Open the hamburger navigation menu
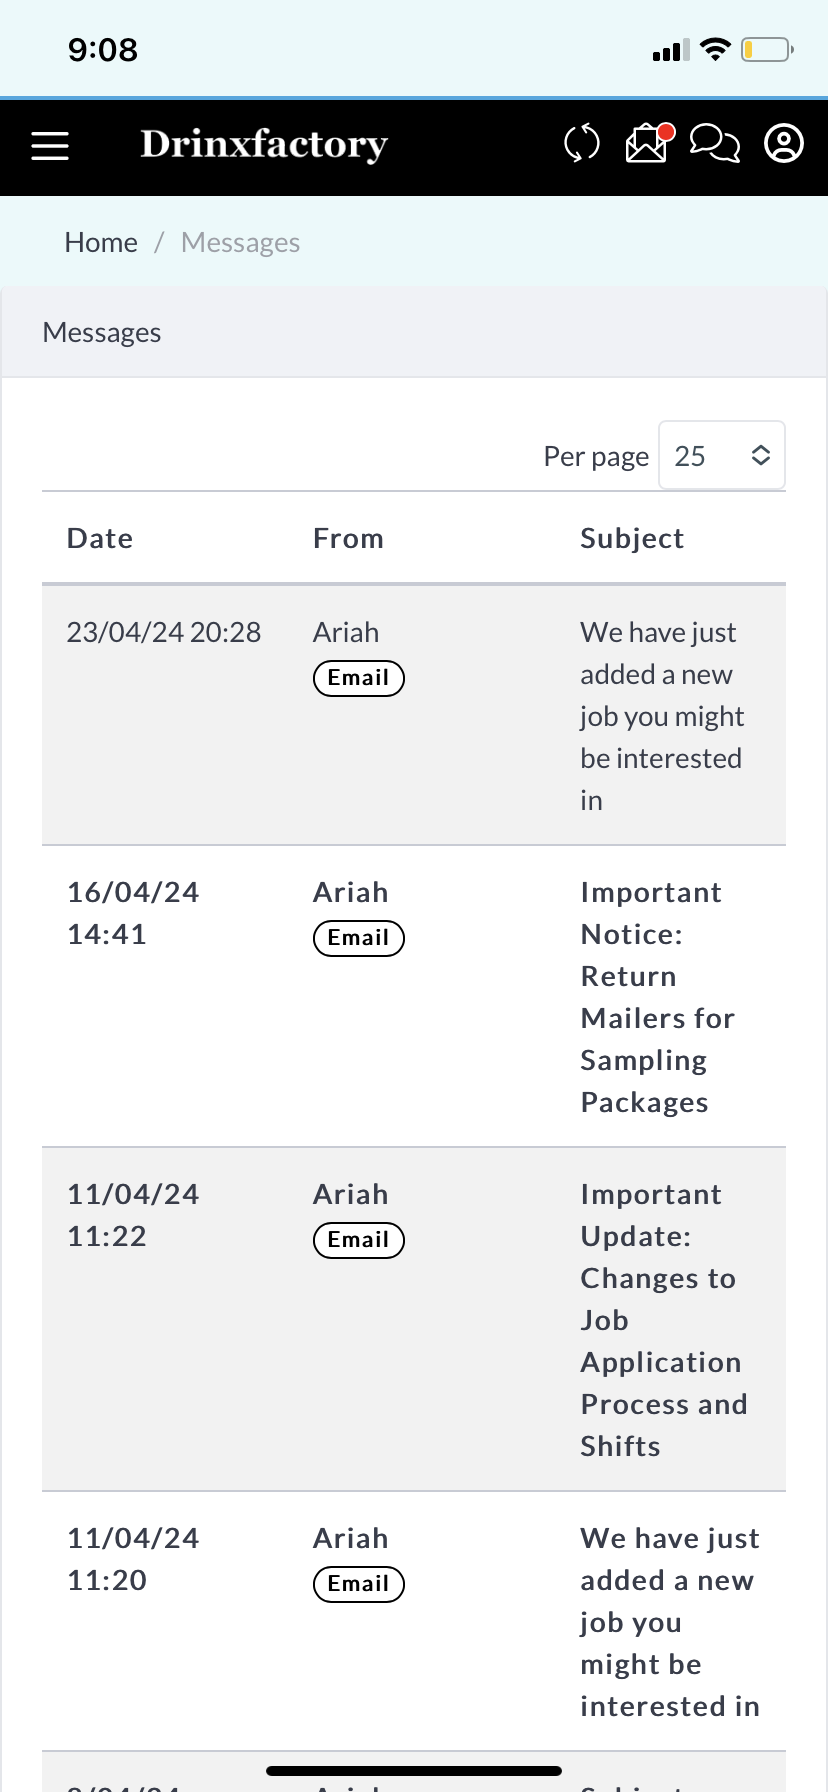The width and height of the screenshot is (828, 1792). click(x=50, y=146)
